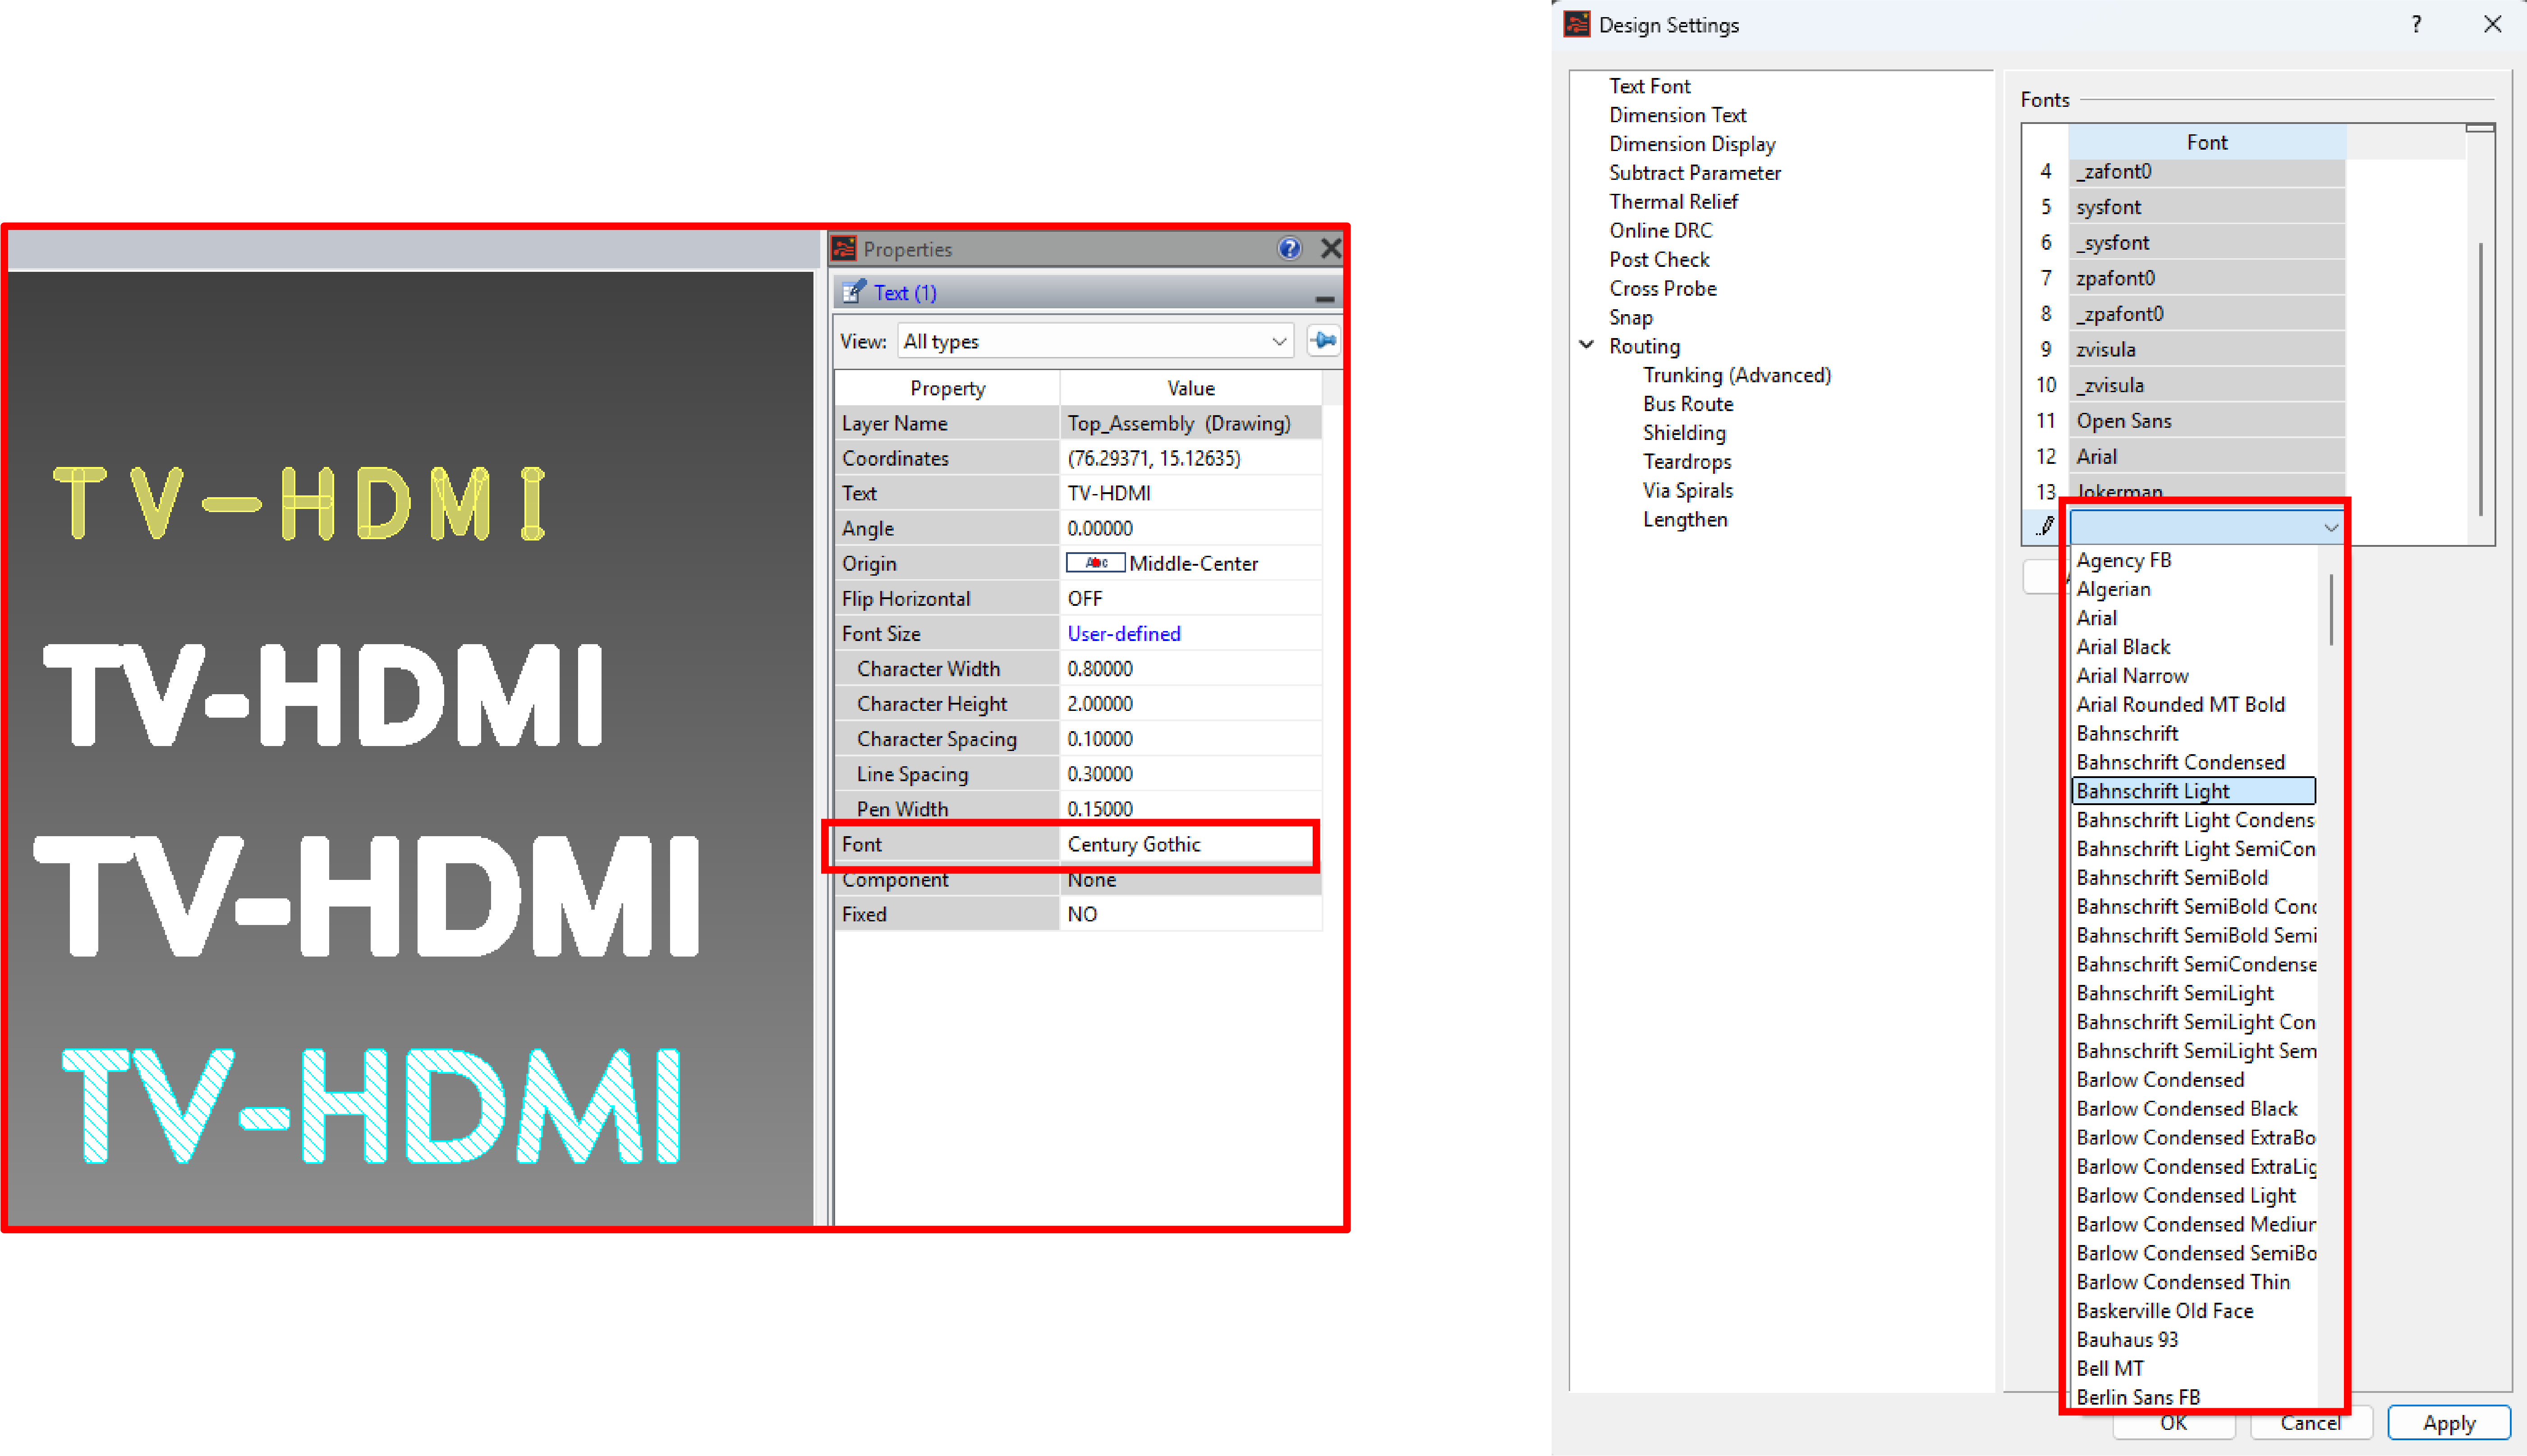The image size is (2527, 1456).
Task: Click the Text value TV-HDMI cell
Action: pos(1190,493)
